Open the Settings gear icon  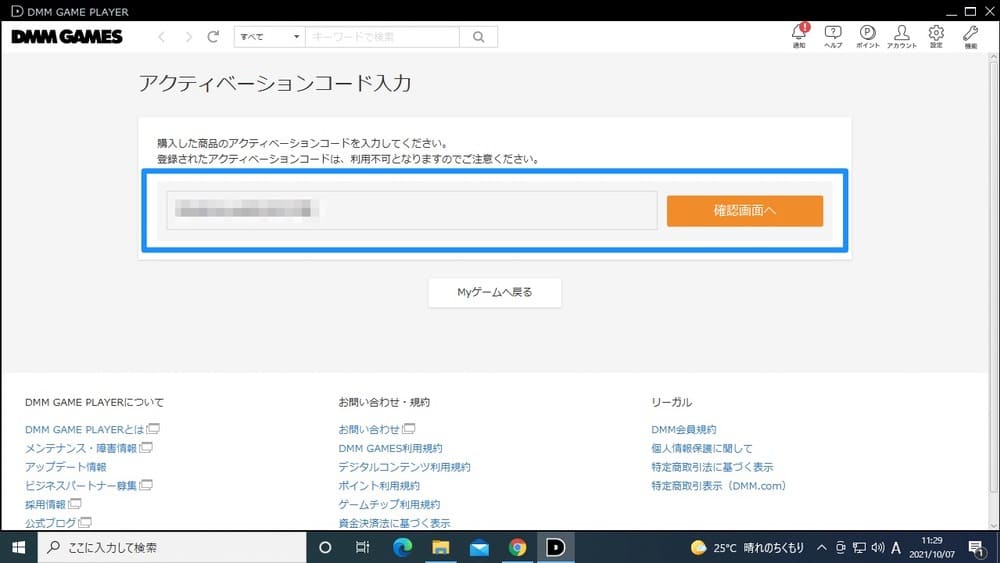(936, 34)
